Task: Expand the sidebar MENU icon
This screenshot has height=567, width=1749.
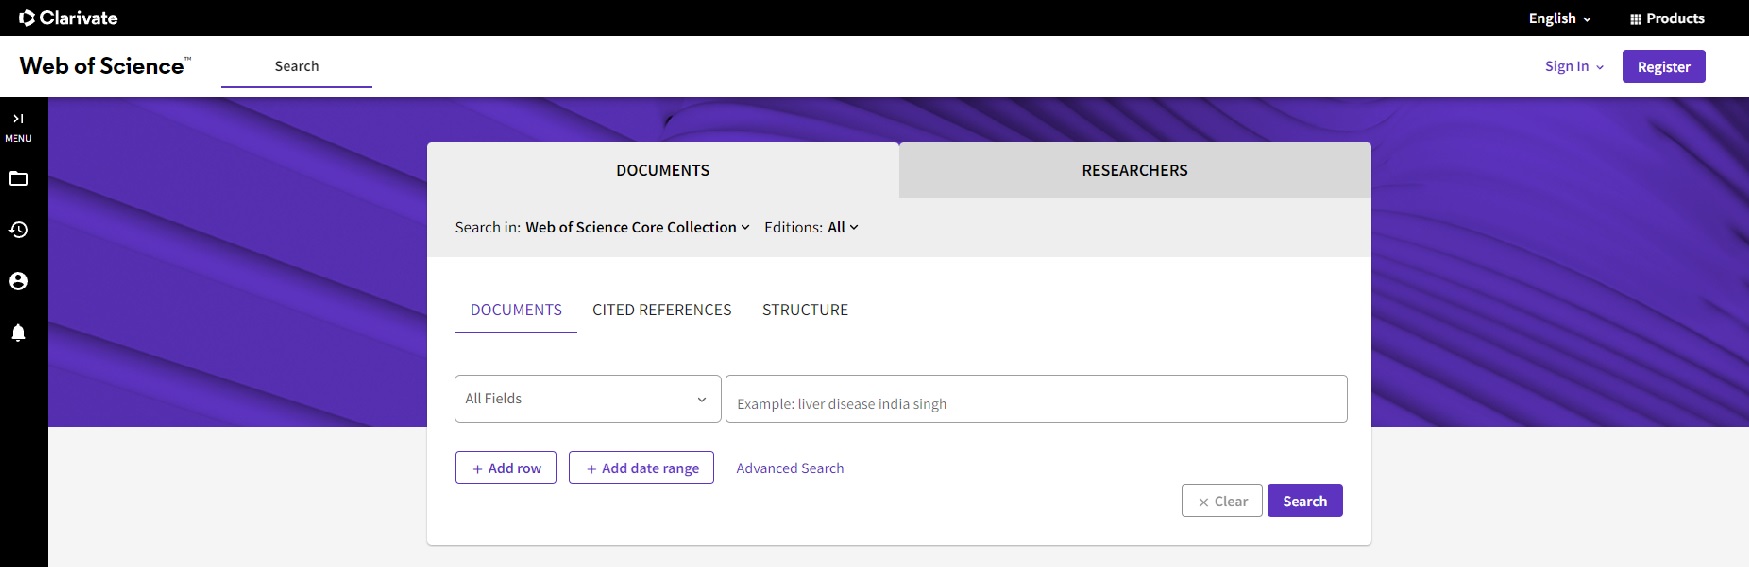Action: tap(18, 126)
